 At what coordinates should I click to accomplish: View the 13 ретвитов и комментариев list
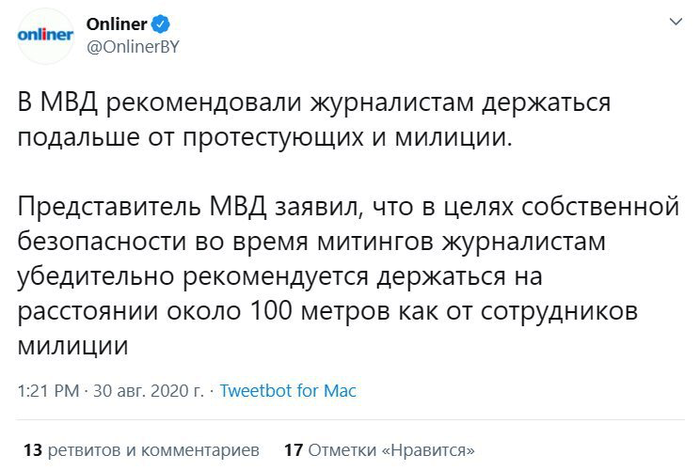tap(141, 448)
